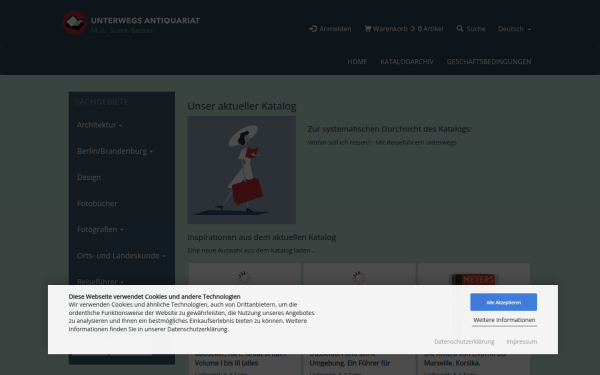Click the magnifier search icon
This screenshot has width=600, height=375.
point(460,28)
